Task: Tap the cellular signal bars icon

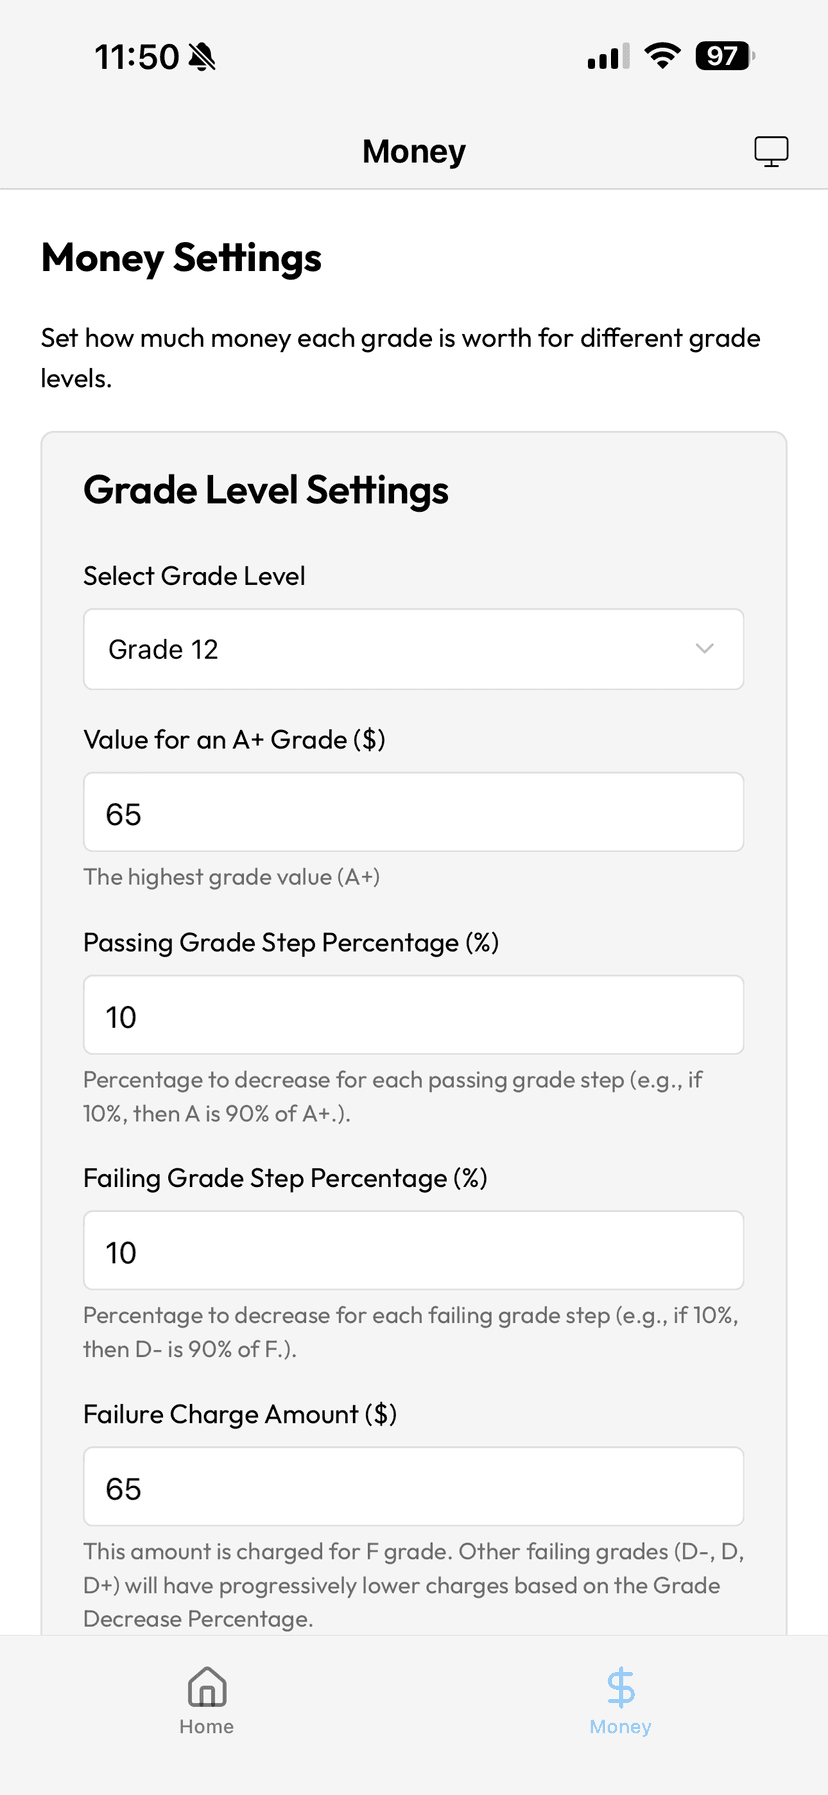Action: [x=603, y=57]
